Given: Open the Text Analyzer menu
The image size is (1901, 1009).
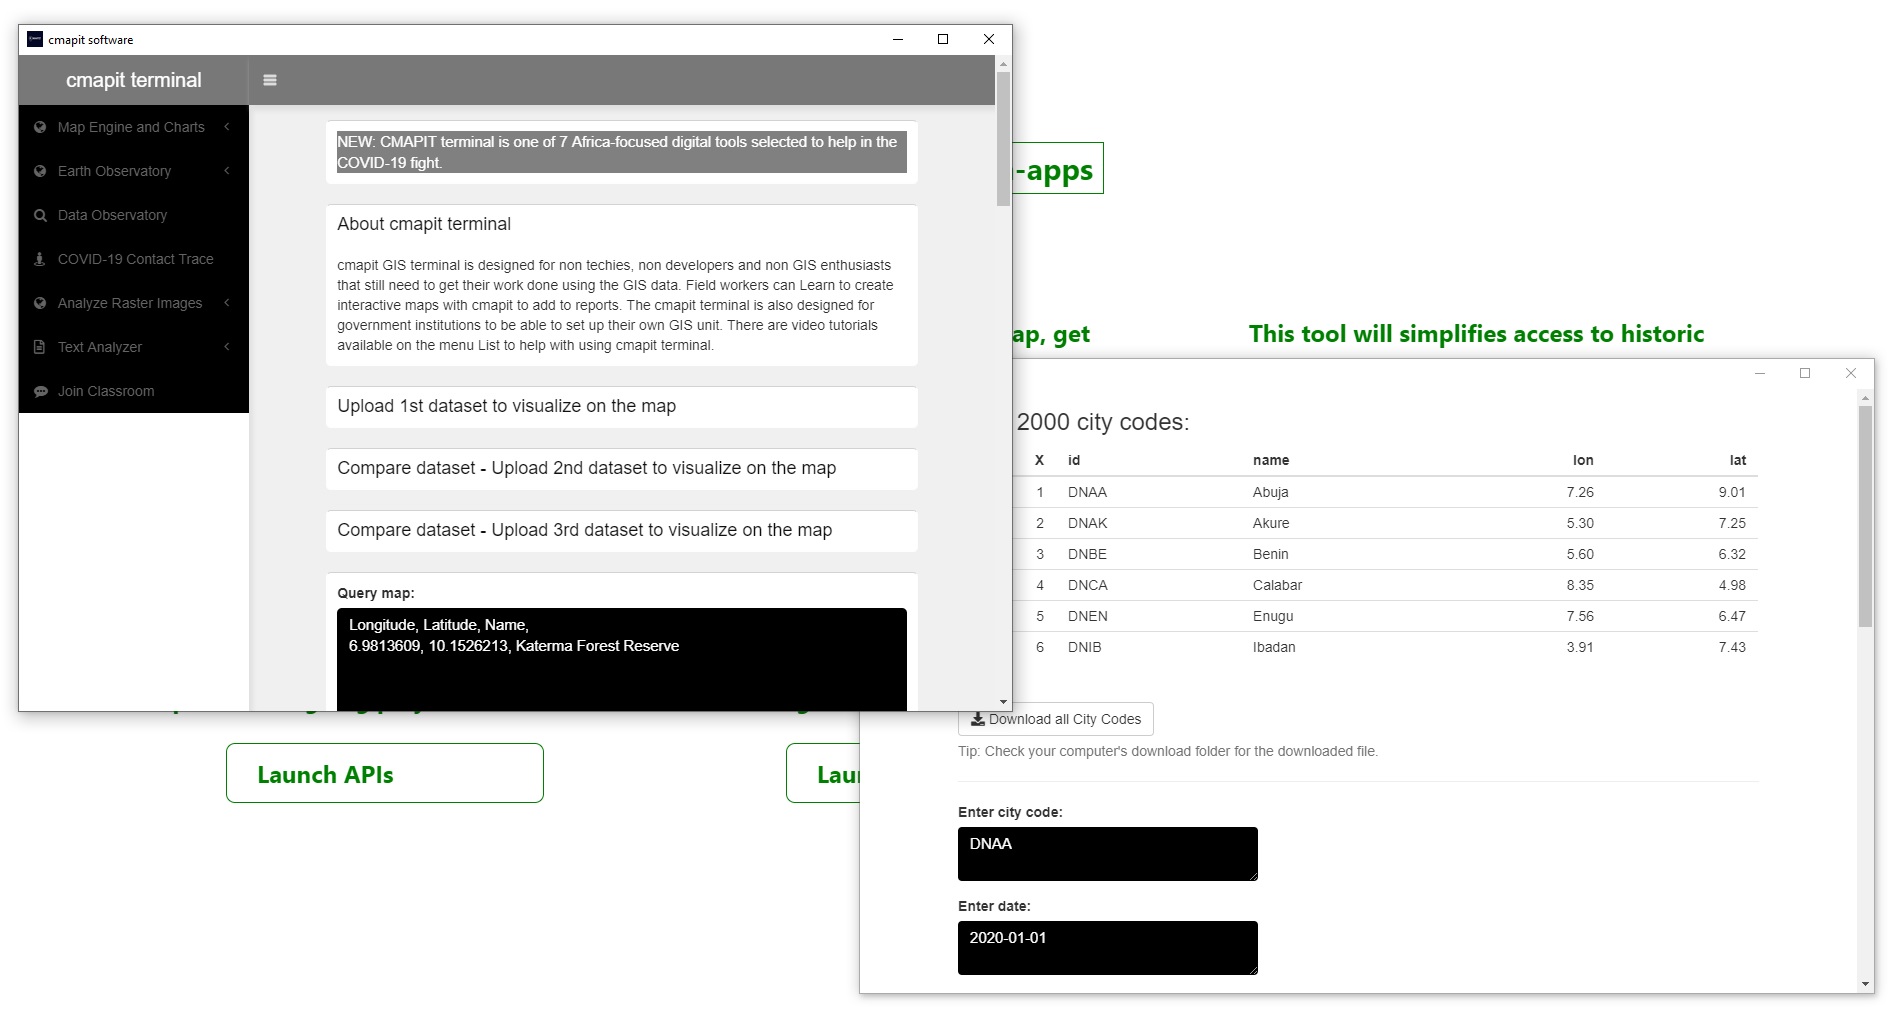Looking at the screenshot, I should [134, 347].
